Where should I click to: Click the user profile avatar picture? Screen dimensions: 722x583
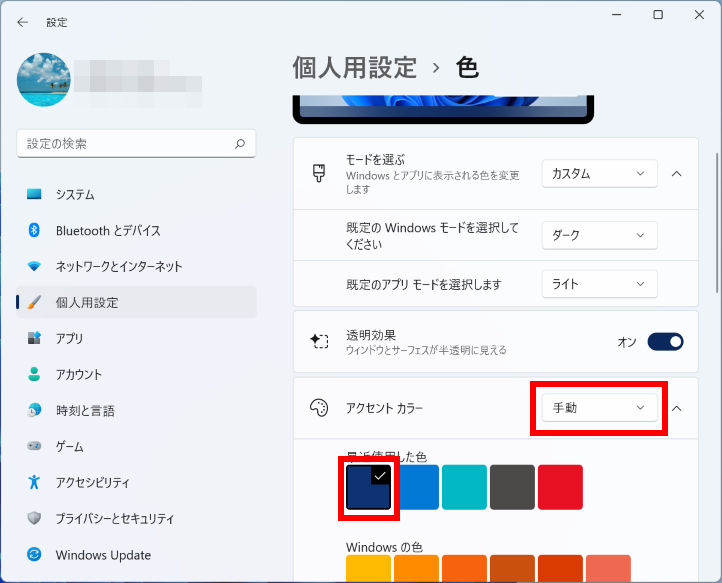click(44, 80)
